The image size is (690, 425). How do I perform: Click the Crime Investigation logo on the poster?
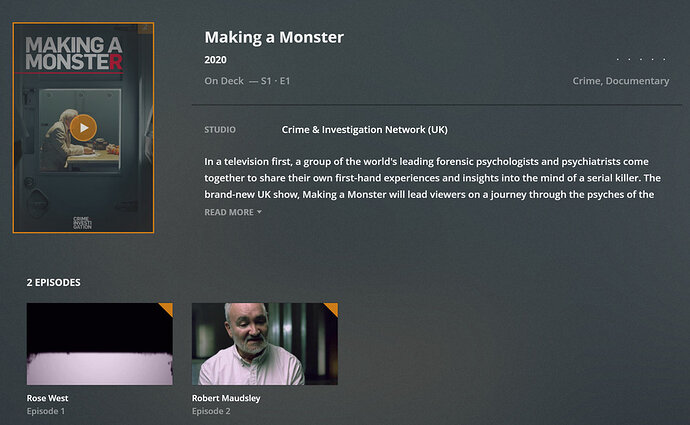82,223
